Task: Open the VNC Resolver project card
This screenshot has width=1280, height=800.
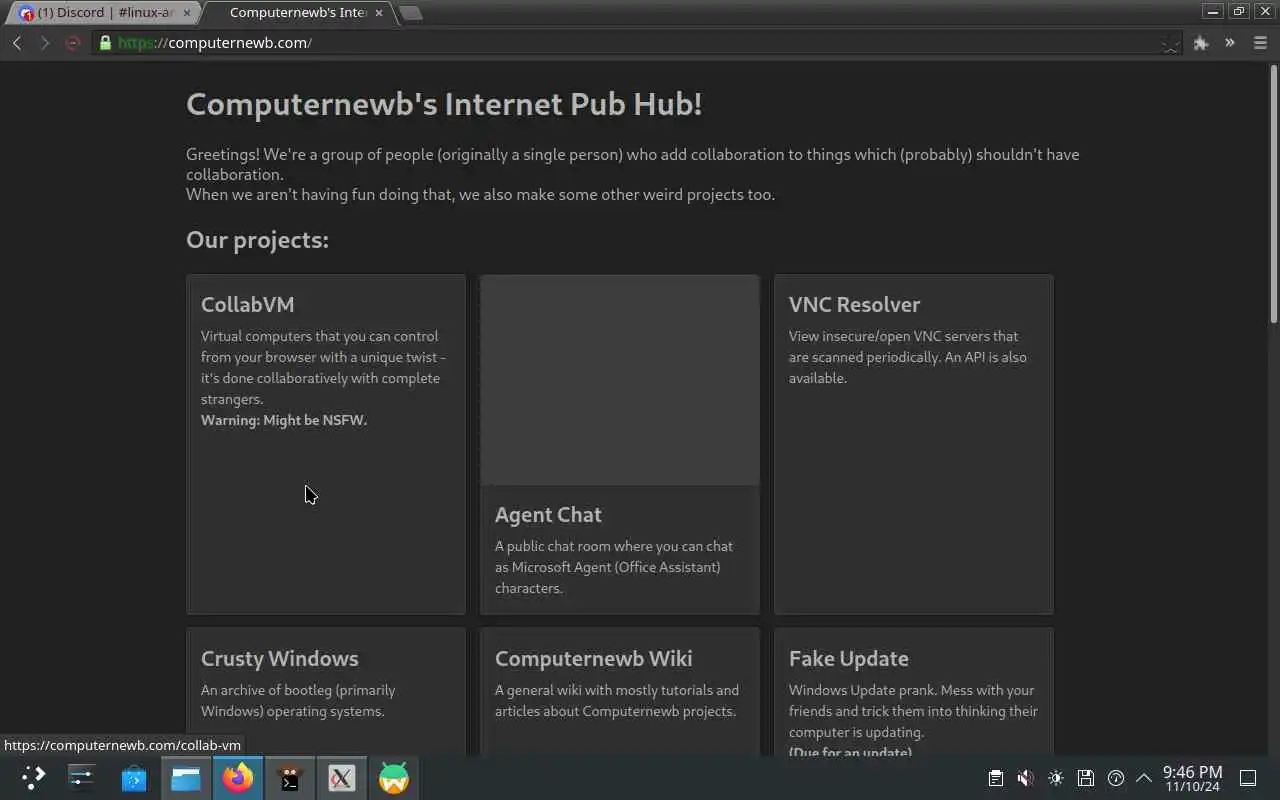Action: click(x=913, y=444)
